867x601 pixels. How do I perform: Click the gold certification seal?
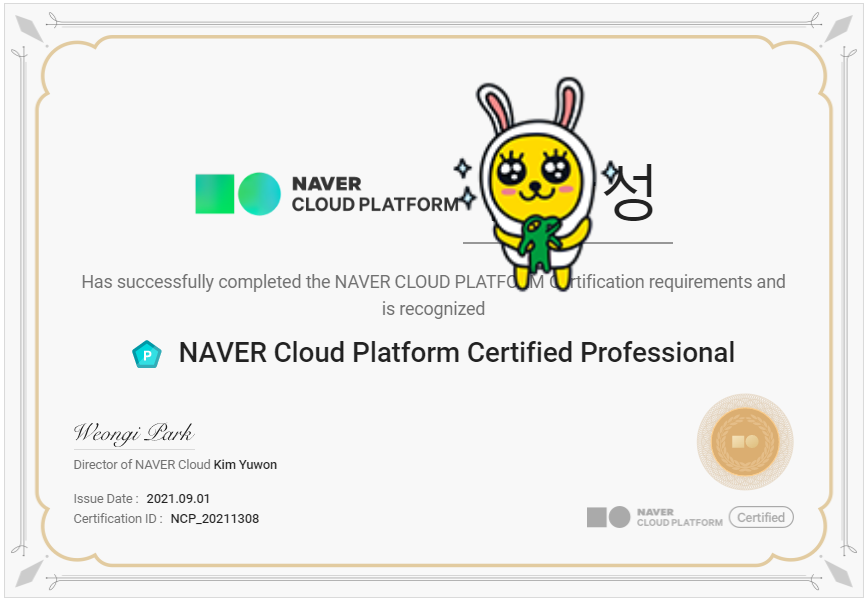click(745, 442)
